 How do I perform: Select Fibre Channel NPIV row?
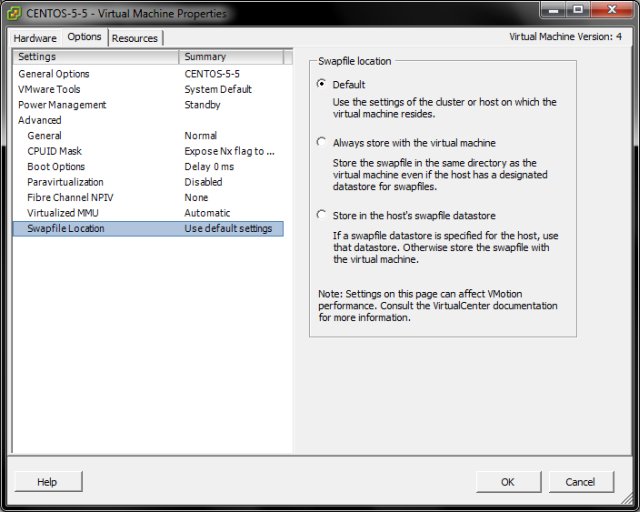148,198
